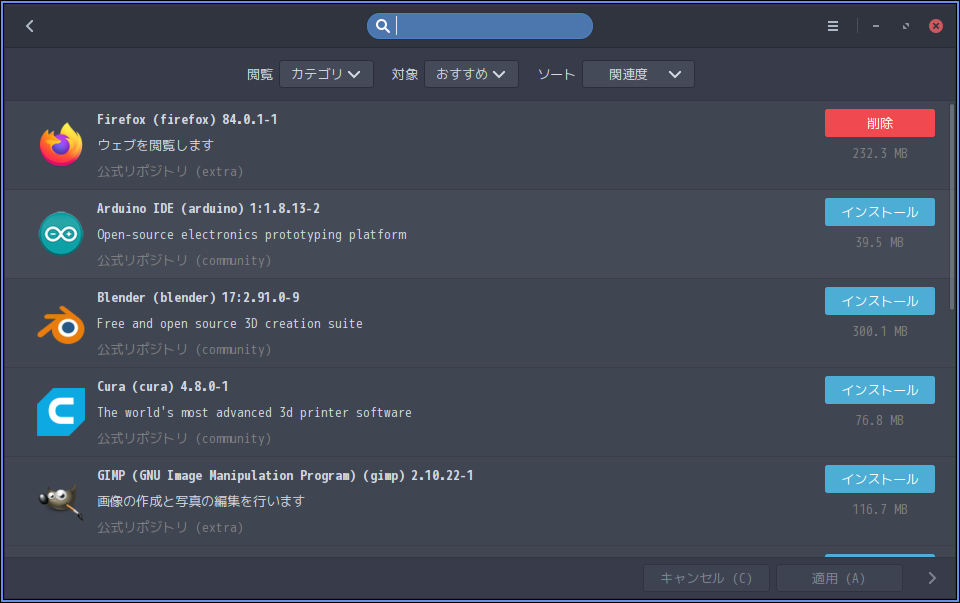The width and height of the screenshot is (960, 603).
Task: Click the 116.7 MB size label
Action: [x=880, y=509]
